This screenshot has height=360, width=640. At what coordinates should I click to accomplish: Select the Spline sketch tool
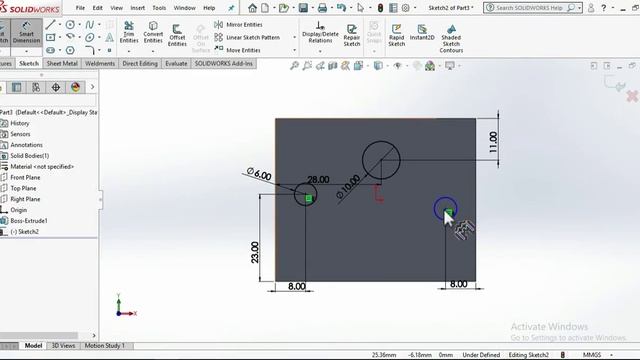(x=90, y=24)
